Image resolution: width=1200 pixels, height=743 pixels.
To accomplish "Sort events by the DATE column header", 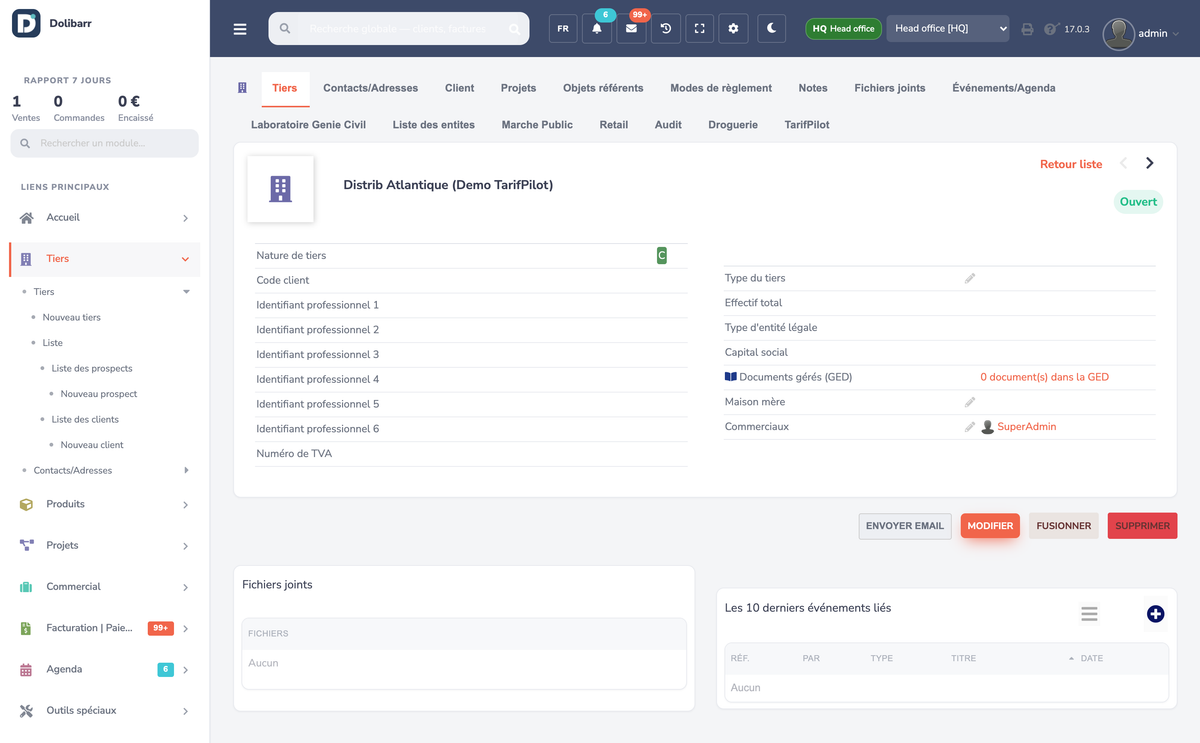I will coord(1092,658).
